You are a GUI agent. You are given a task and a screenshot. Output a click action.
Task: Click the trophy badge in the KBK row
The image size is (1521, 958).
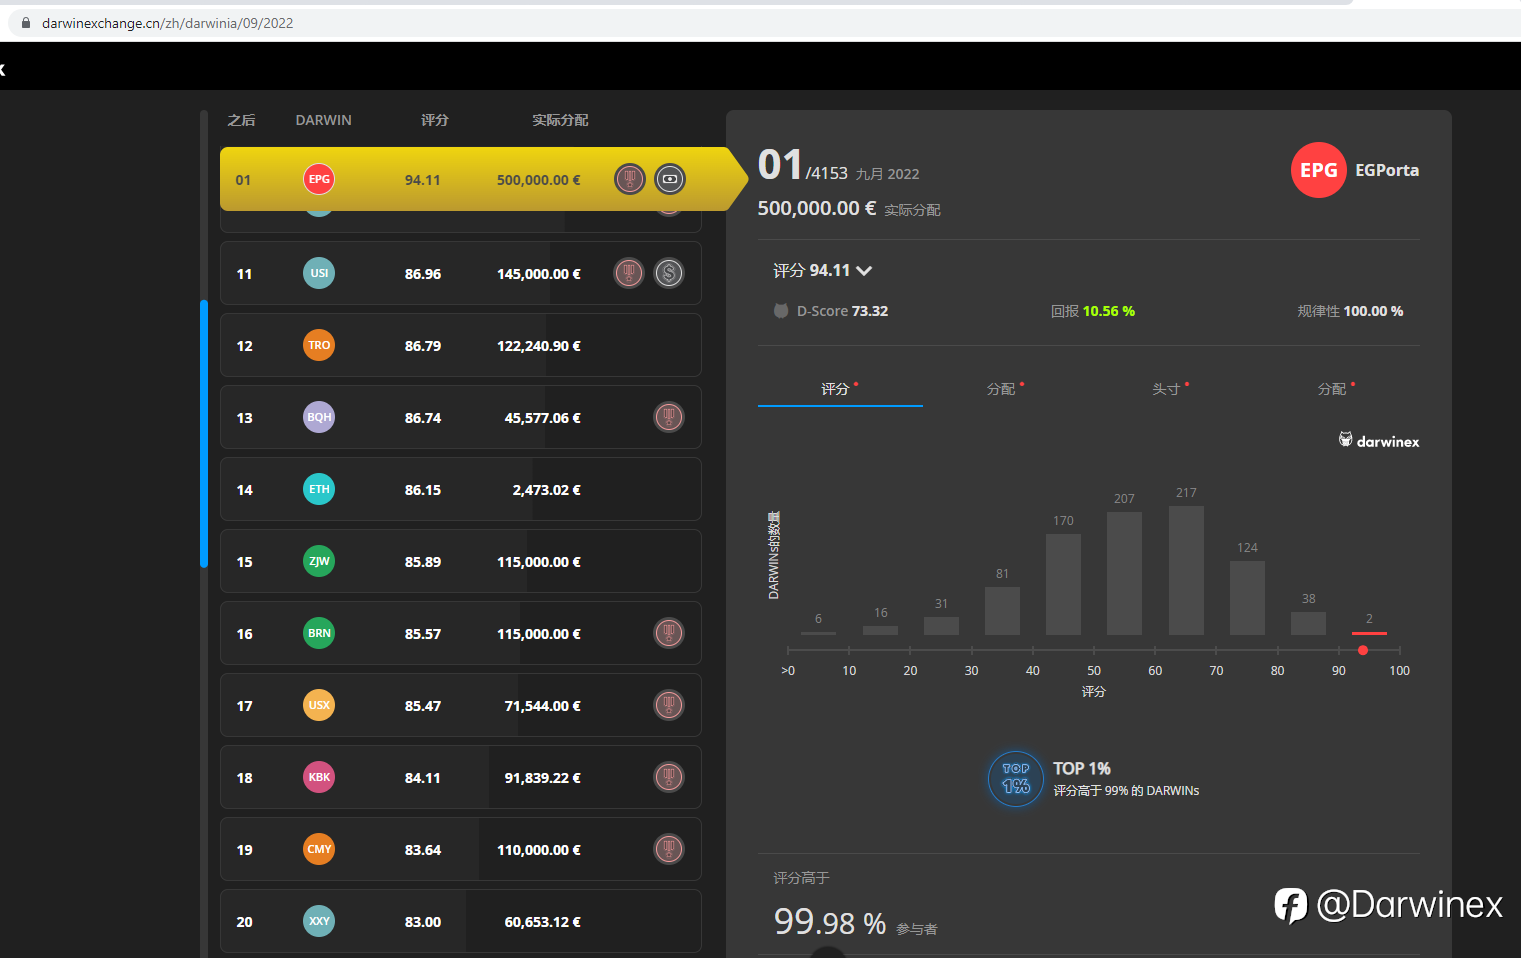point(669,777)
